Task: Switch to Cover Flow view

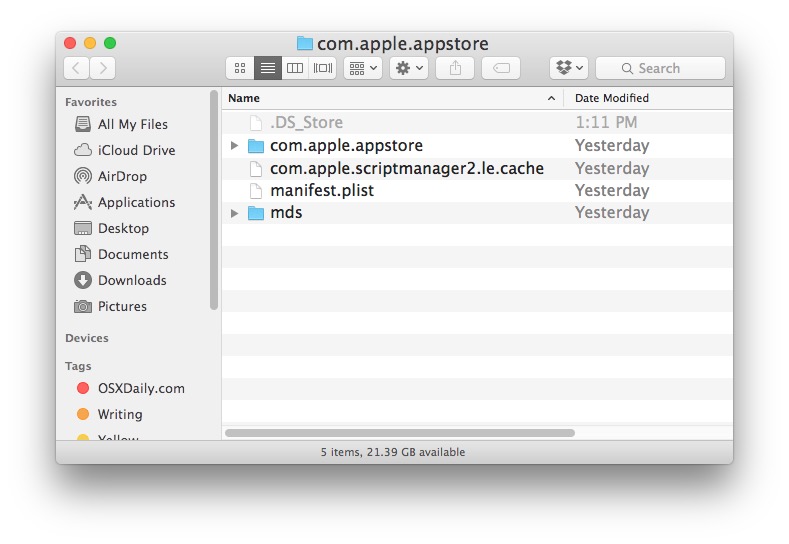Action: [x=323, y=68]
